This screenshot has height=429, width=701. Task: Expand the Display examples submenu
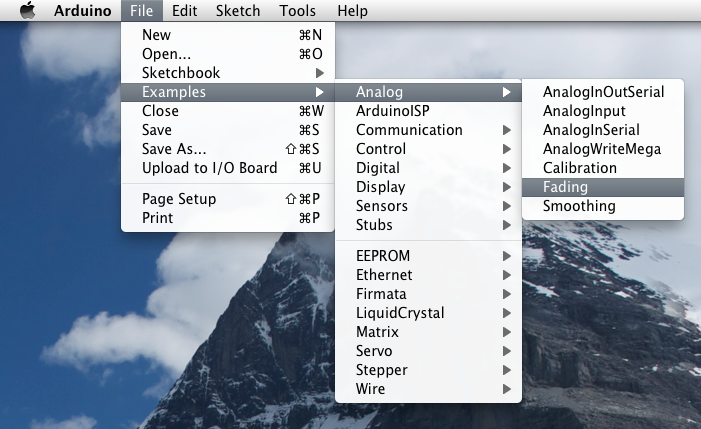point(428,187)
